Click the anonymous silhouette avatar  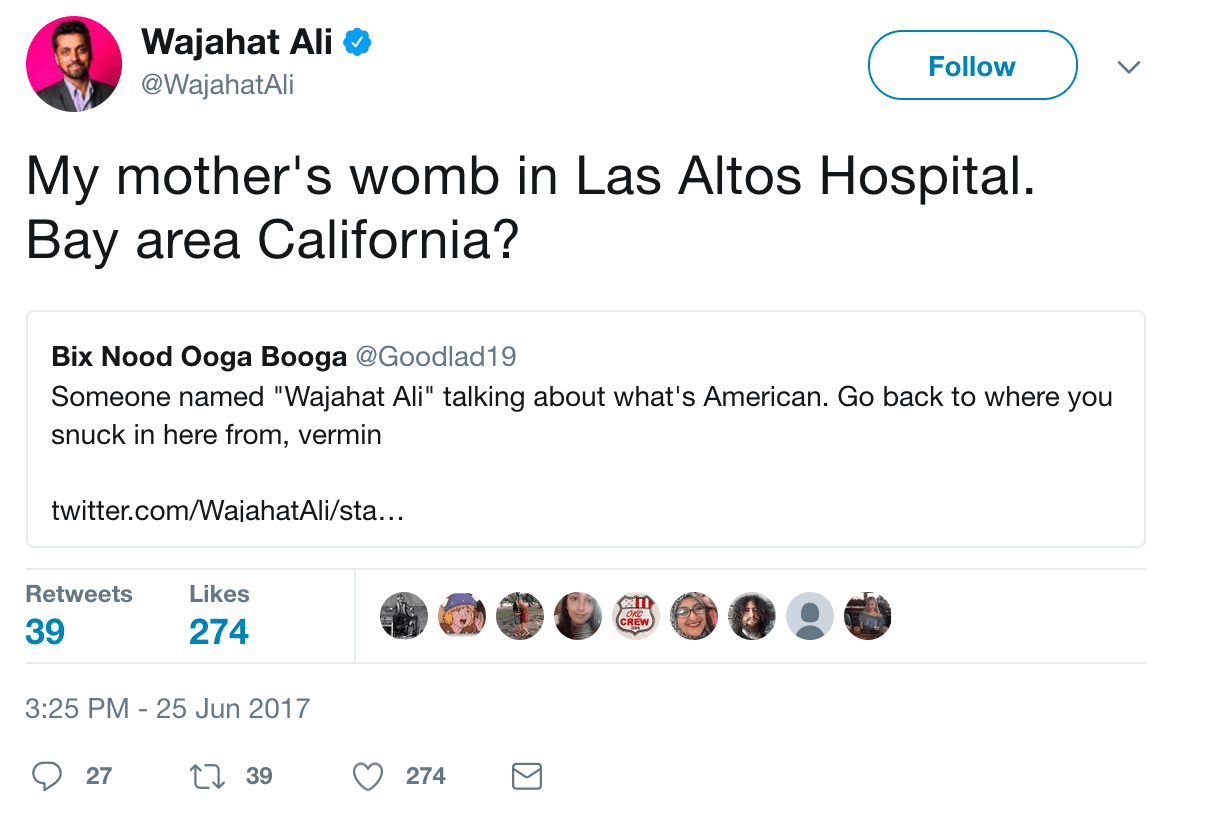810,616
